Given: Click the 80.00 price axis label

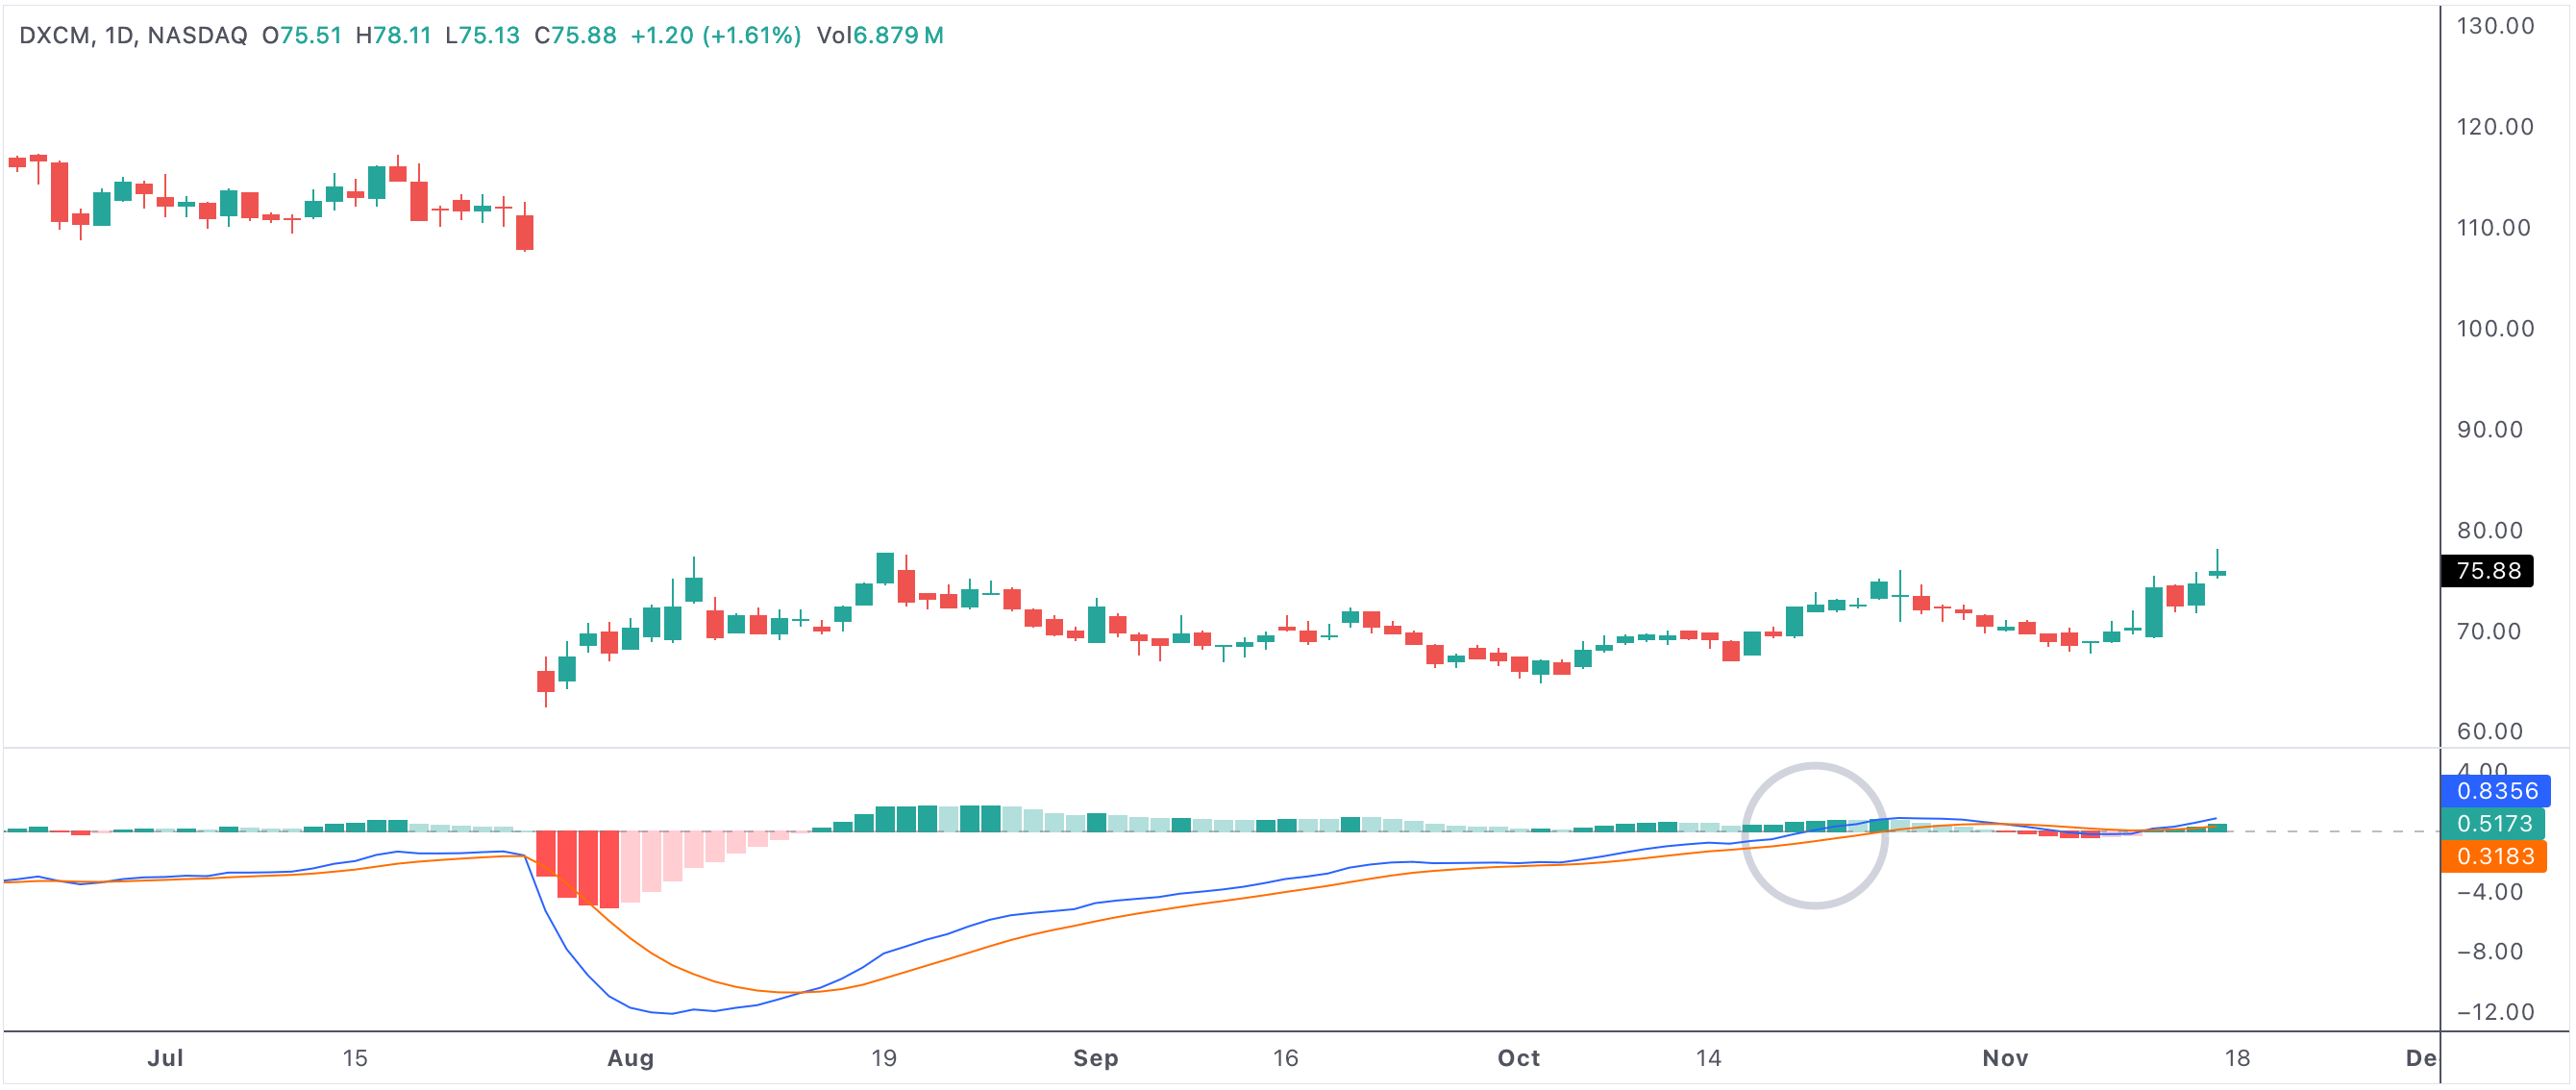Looking at the screenshot, I should (x=2490, y=531).
